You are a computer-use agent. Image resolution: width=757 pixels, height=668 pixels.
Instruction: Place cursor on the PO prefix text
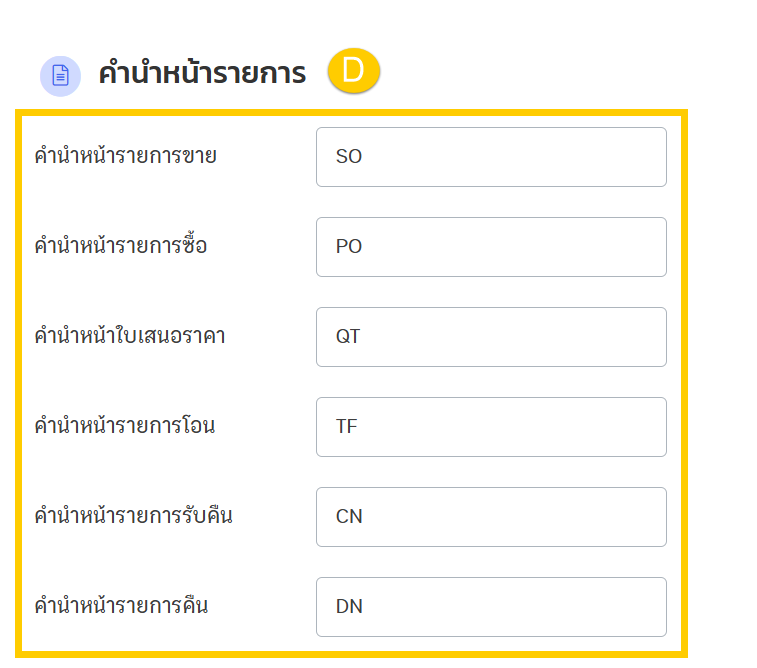pos(349,247)
